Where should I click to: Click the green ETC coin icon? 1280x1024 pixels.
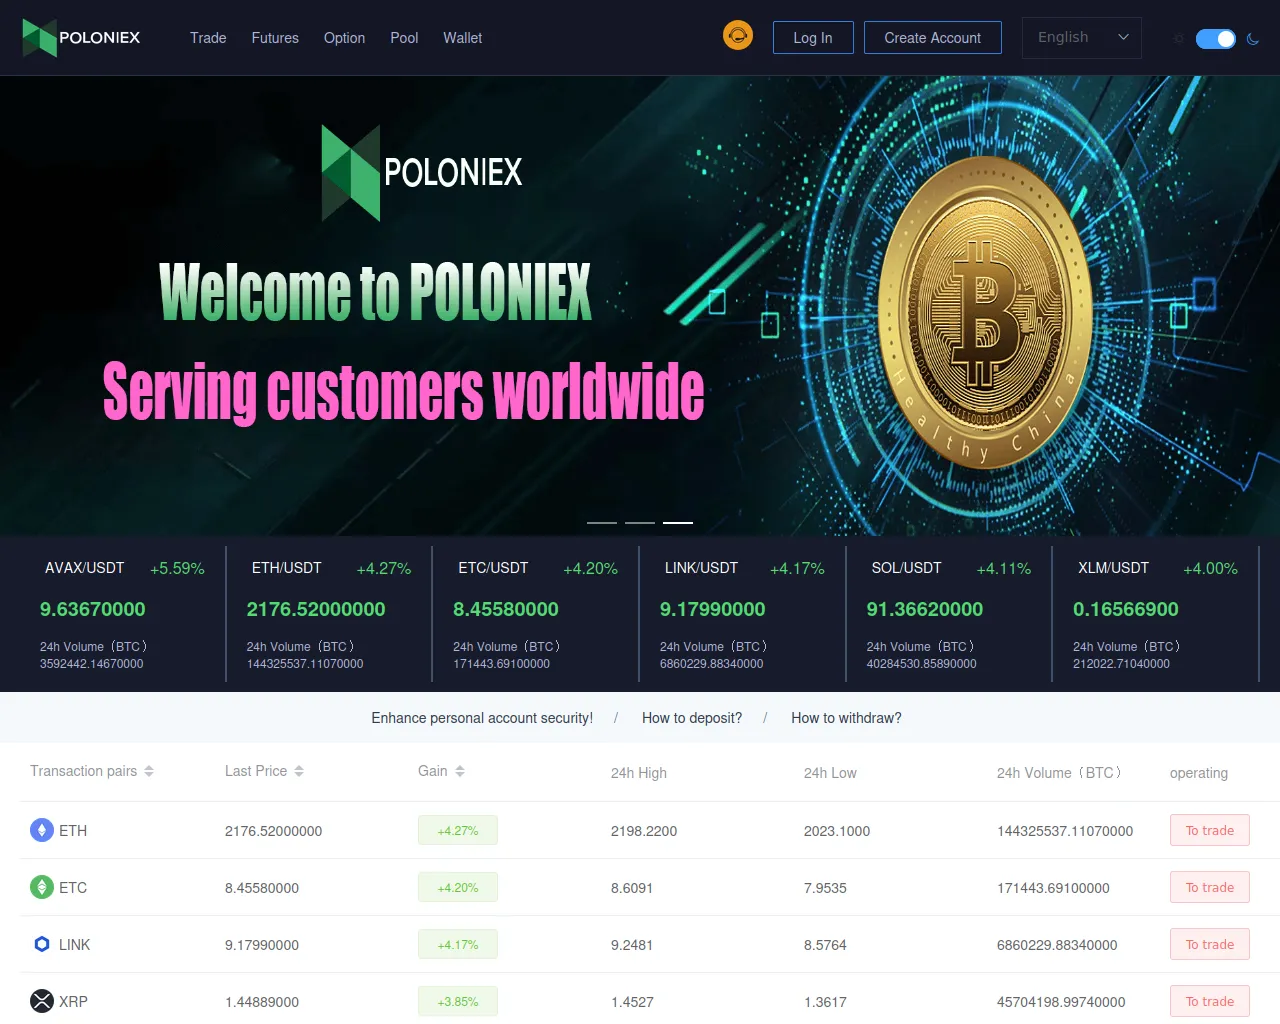[42, 887]
